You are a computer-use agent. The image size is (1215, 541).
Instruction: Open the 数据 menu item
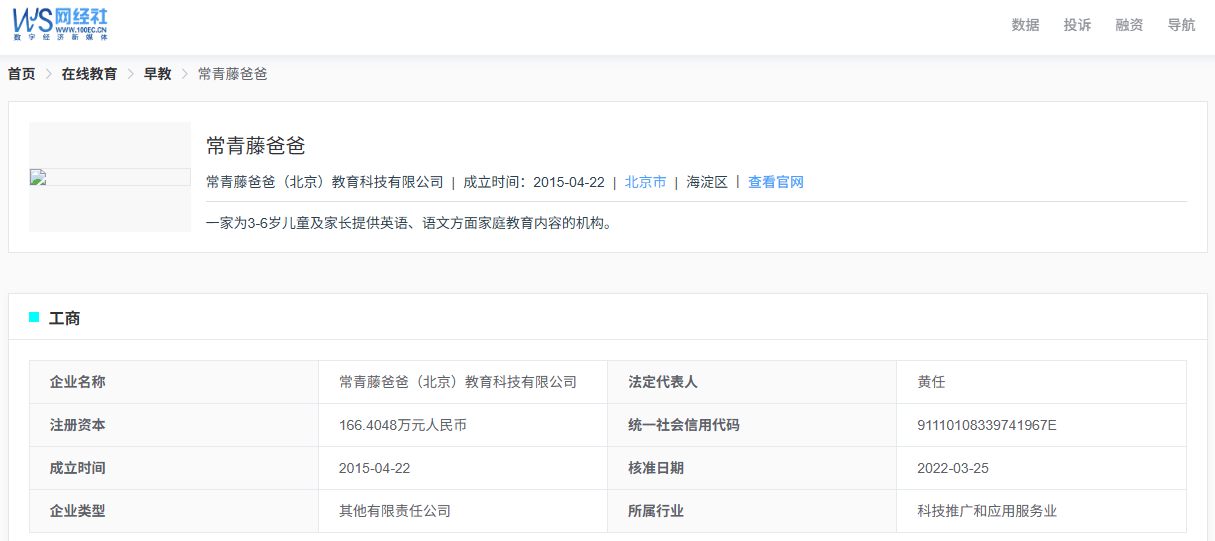click(1025, 25)
